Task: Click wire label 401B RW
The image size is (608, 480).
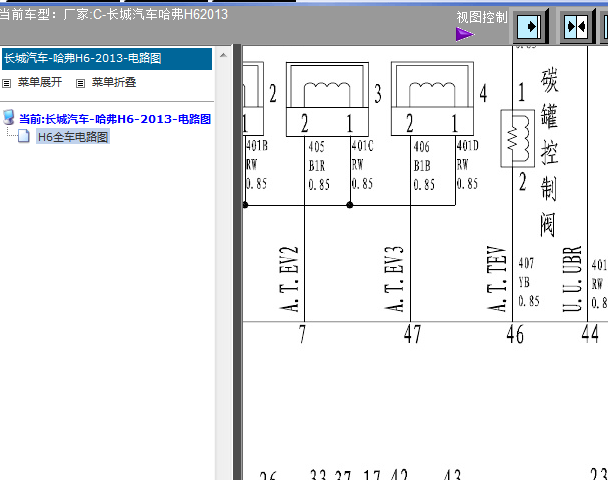Action: (257, 165)
